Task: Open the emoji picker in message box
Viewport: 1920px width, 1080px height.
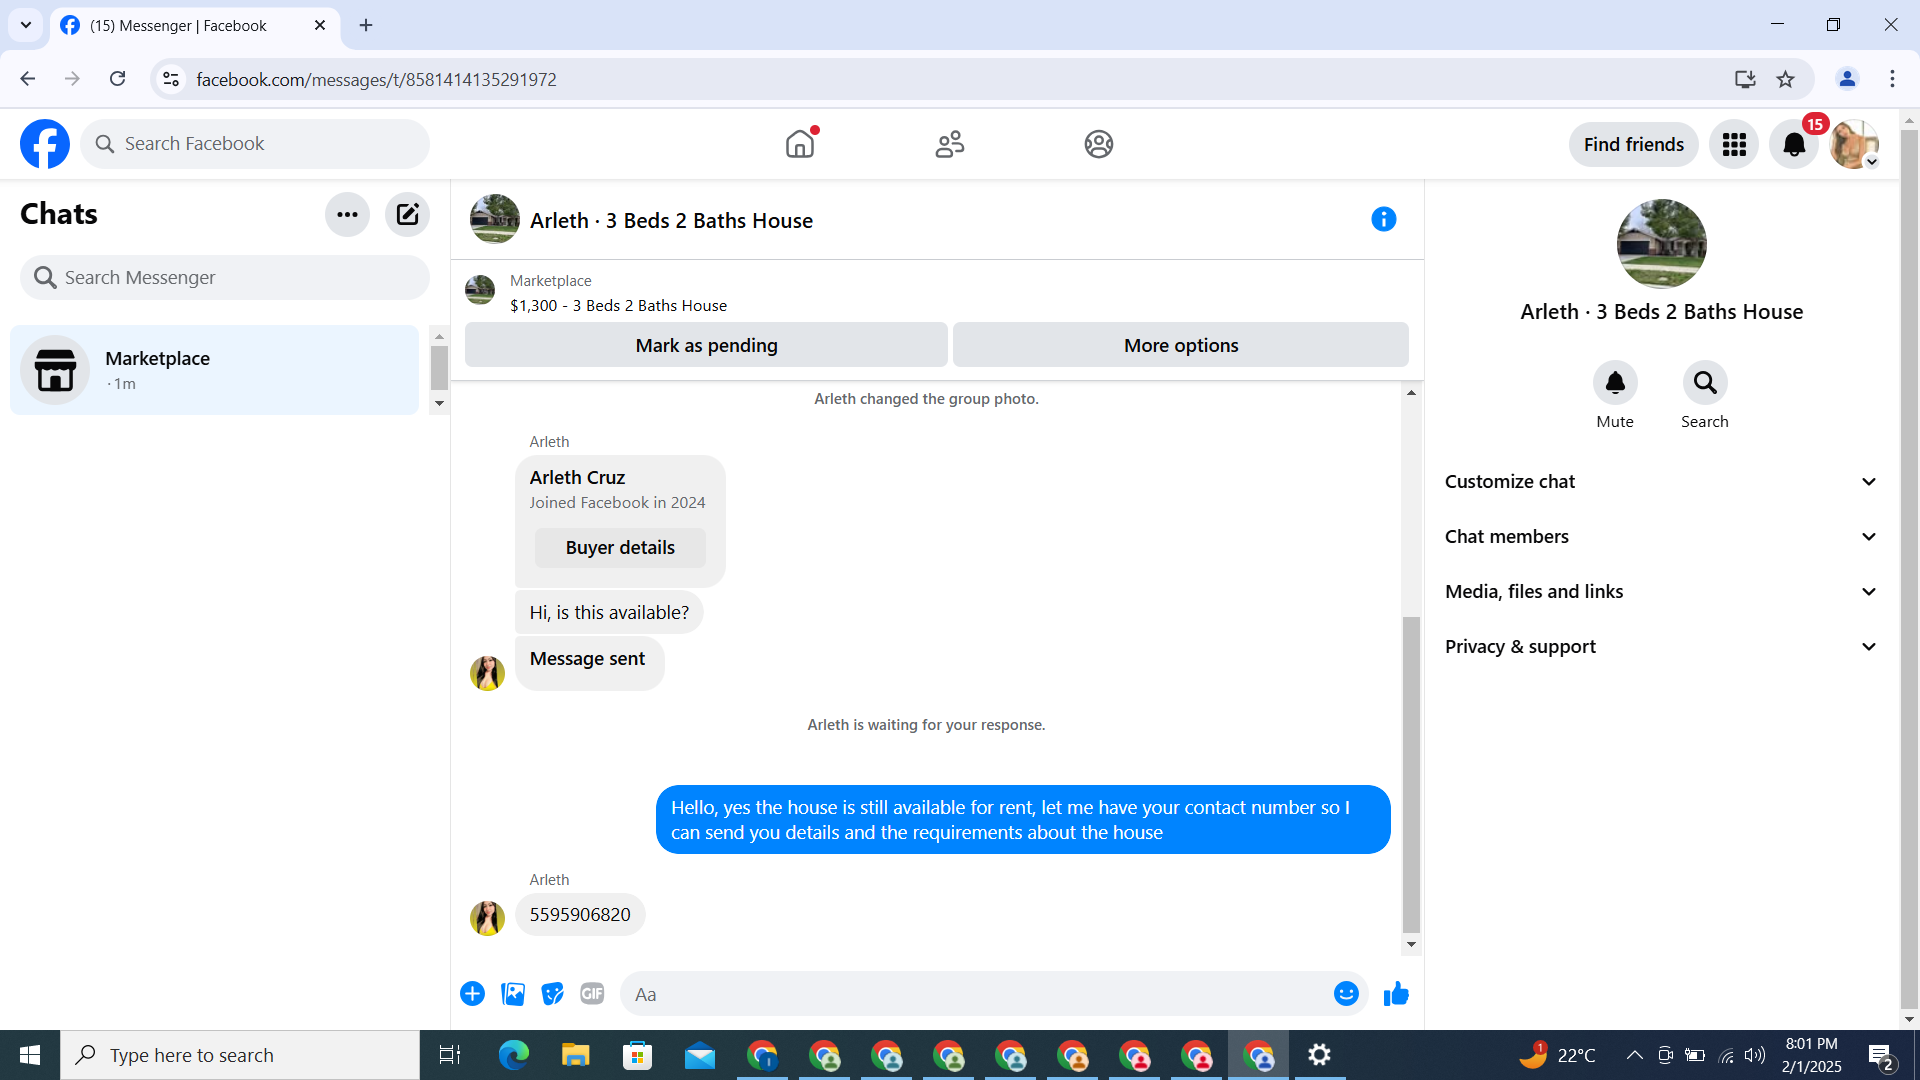Action: click(1345, 994)
